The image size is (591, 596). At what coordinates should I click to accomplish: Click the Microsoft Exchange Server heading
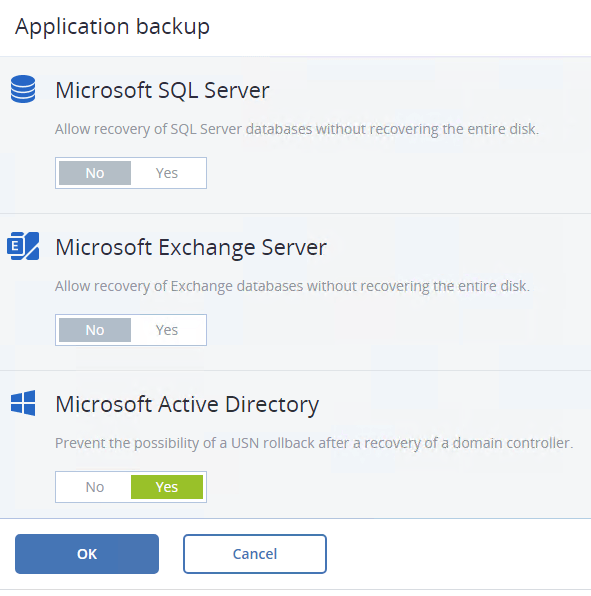191,247
